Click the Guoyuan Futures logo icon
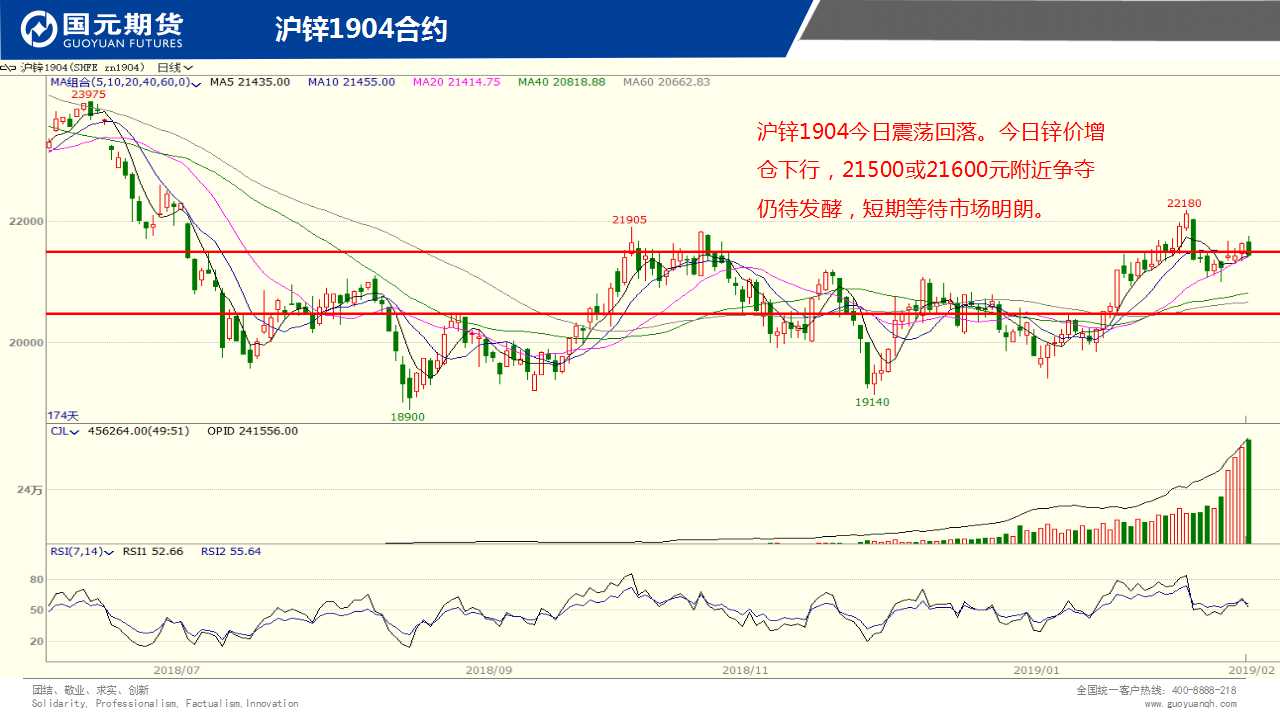This screenshot has height=720, width=1280. tap(40, 30)
